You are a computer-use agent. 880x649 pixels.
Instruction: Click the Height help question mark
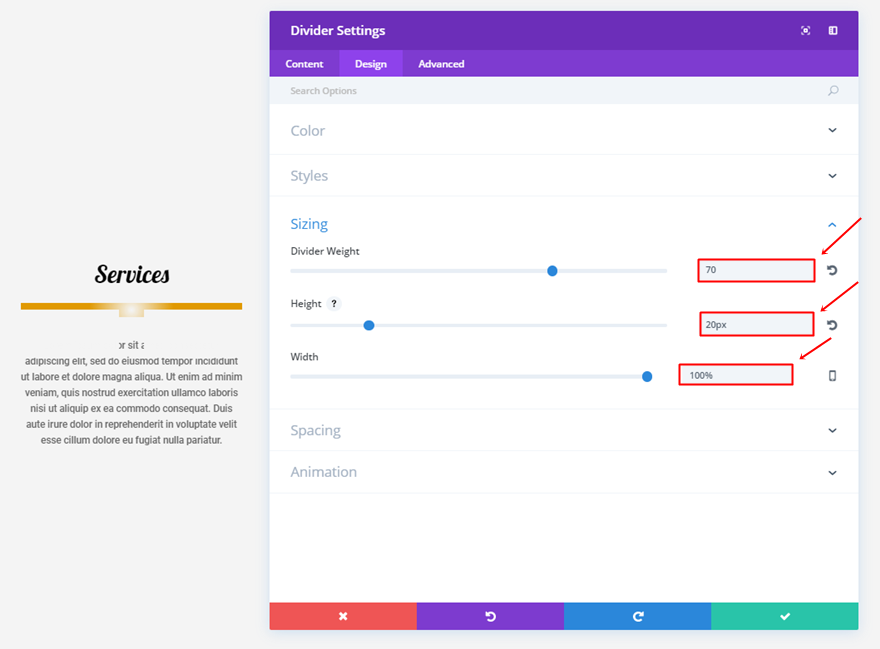click(x=334, y=304)
